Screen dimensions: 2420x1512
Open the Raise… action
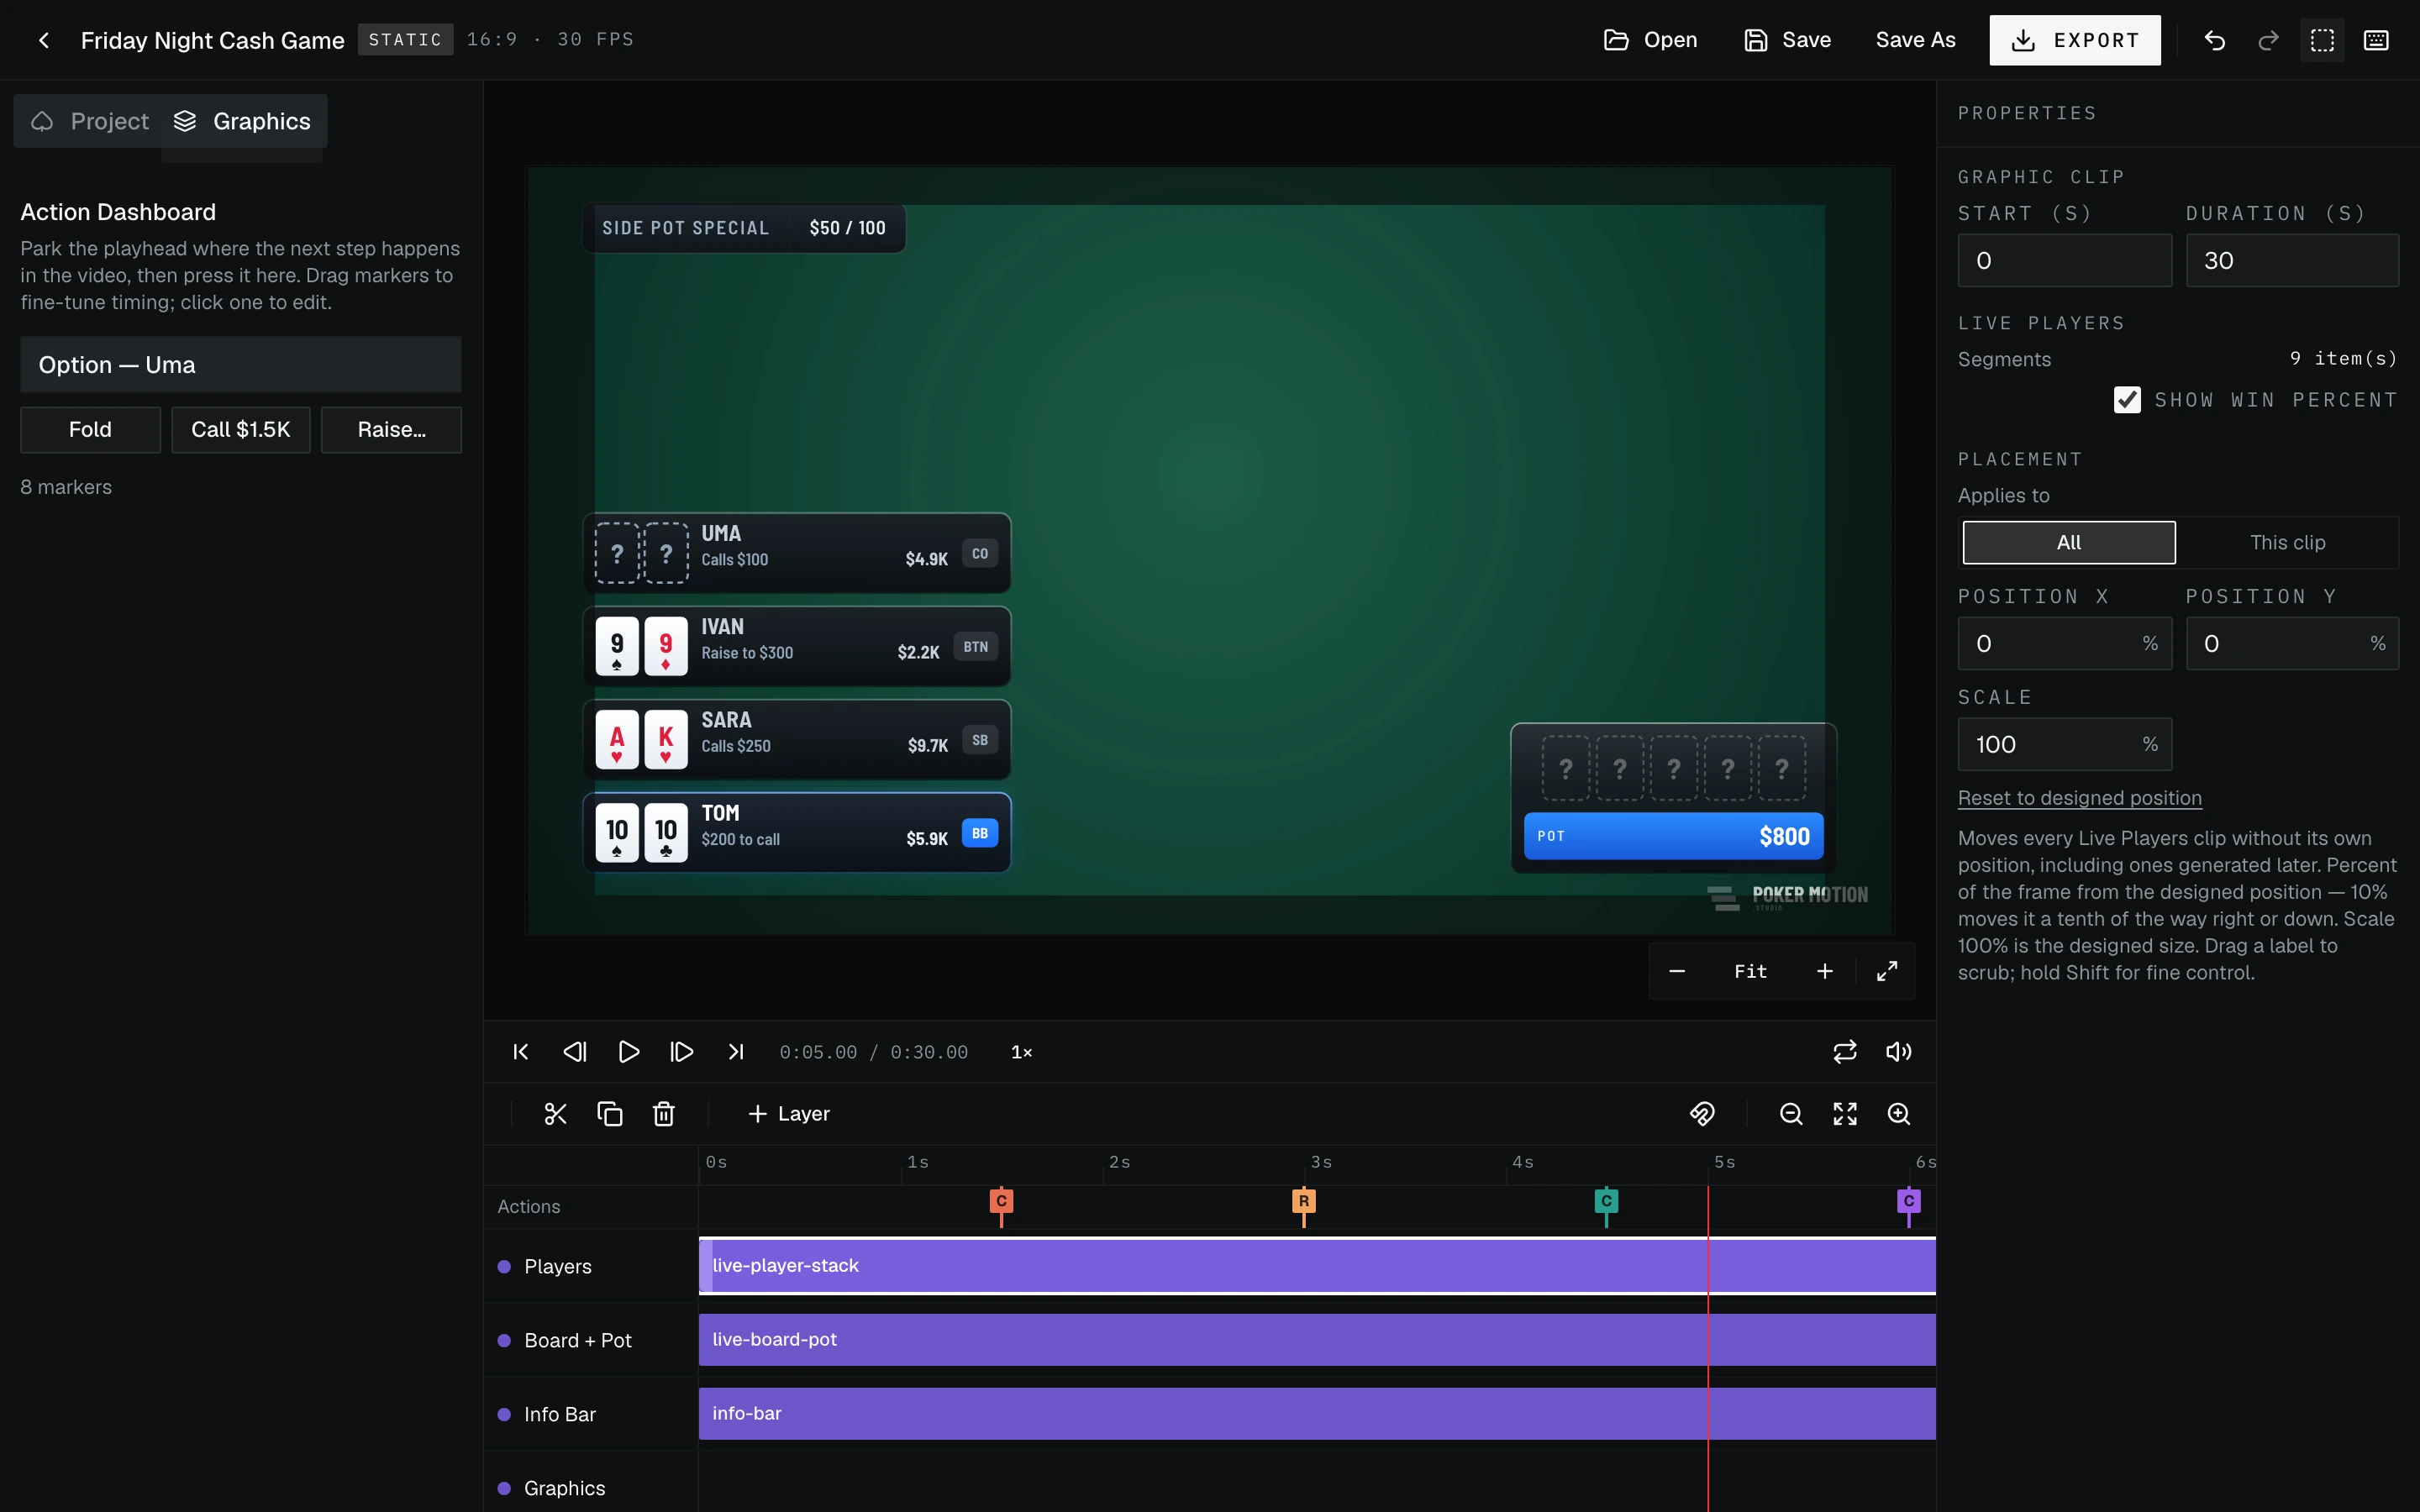coord(391,430)
